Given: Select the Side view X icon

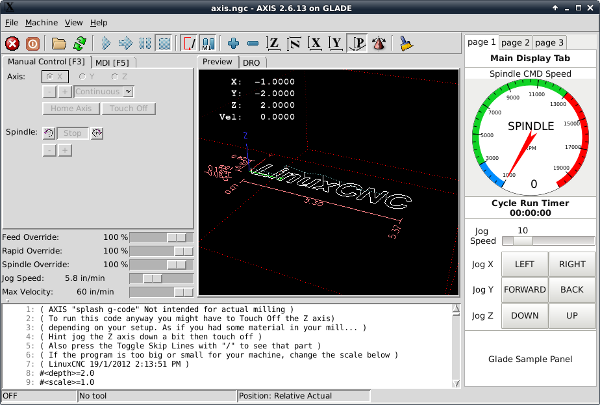Looking at the screenshot, I should (315, 44).
